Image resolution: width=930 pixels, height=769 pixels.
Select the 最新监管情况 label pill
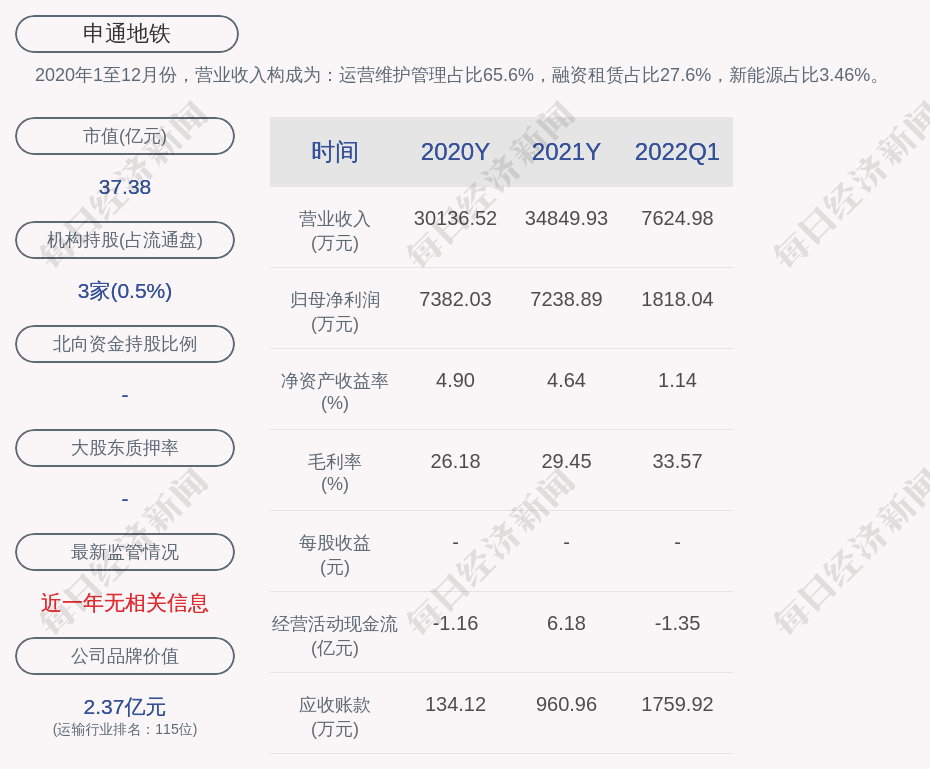[125, 552]
